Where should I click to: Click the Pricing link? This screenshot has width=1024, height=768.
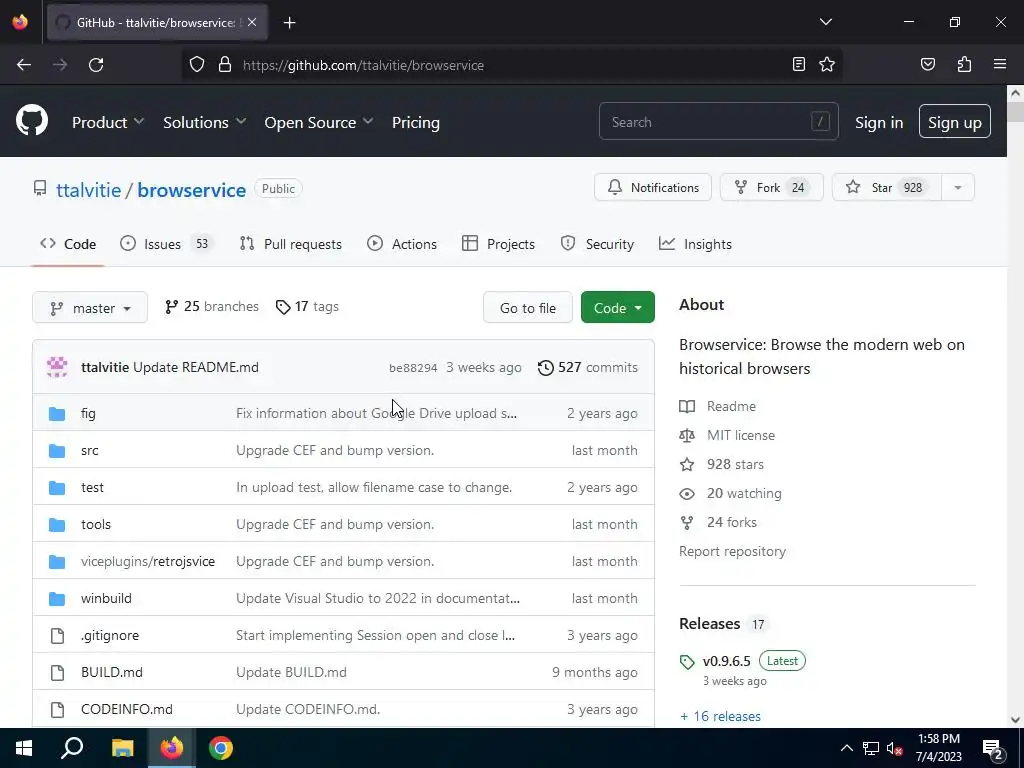(x=415, y=122)
